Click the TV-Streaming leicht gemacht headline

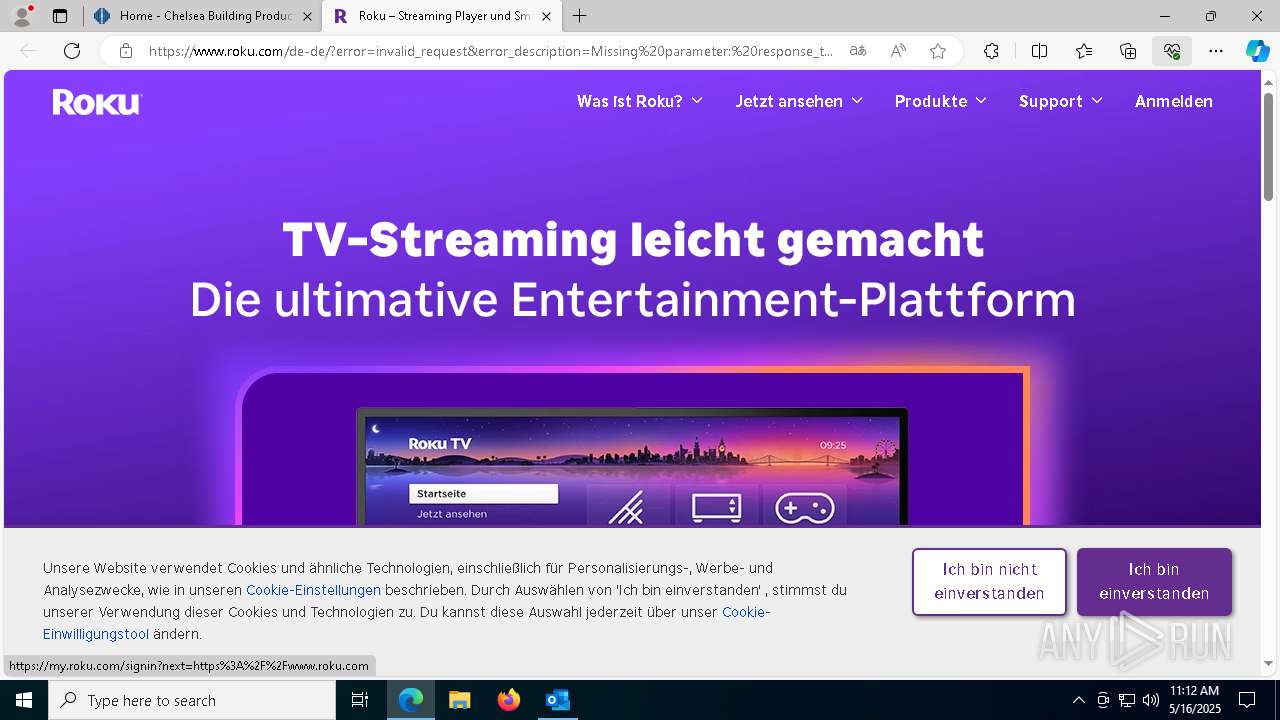point(633,240)
